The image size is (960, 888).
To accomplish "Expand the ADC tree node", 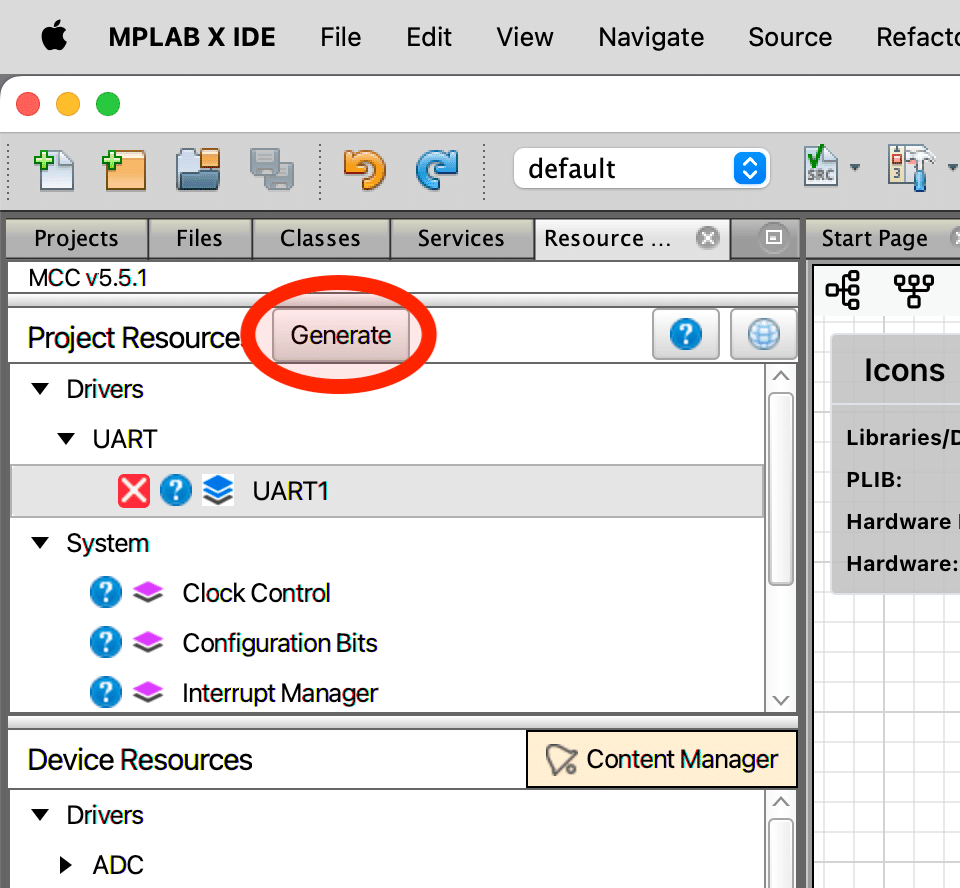I will click(66, 865).
